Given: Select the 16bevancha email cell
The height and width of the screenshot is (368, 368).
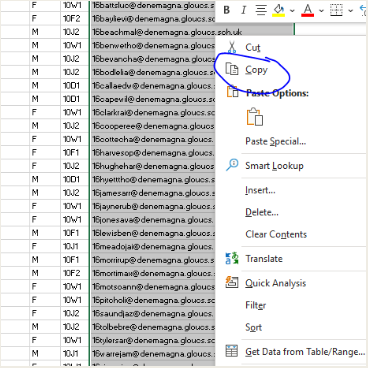Looking at the screenshot, I should tap(153, 59).
